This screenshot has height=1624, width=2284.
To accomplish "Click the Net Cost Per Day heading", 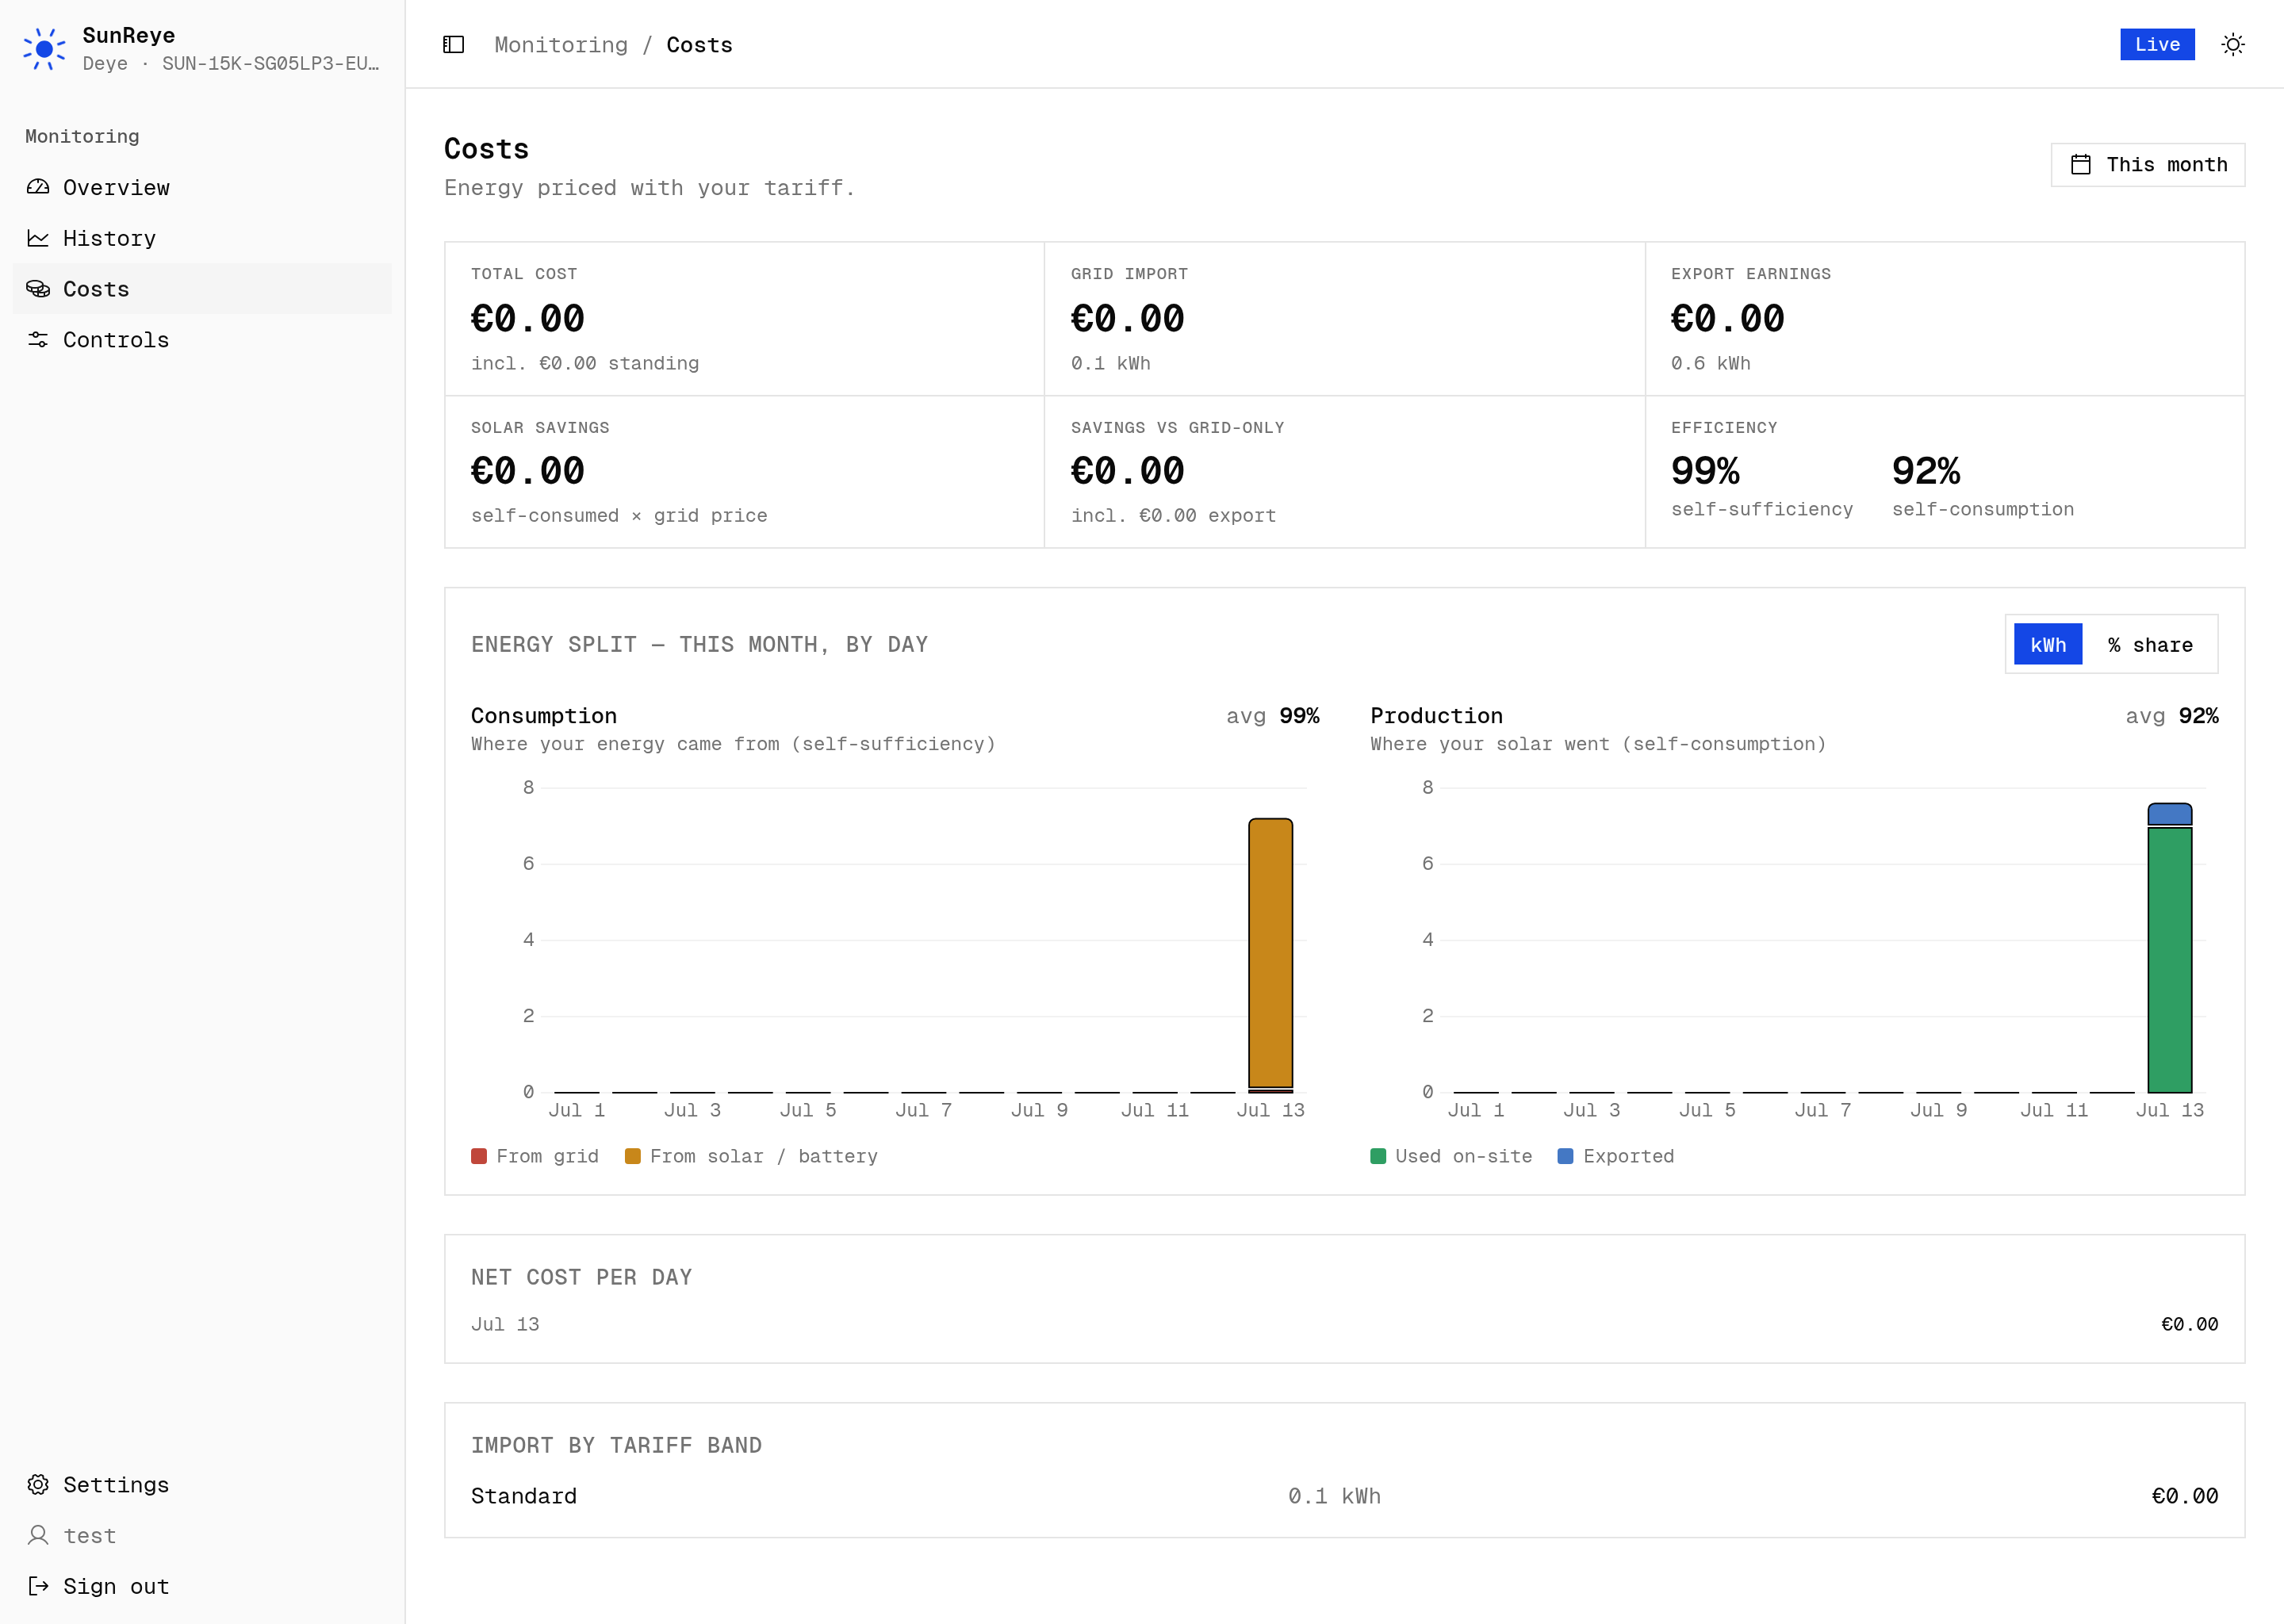I will pyautogui.click(x=581, y=1277).
